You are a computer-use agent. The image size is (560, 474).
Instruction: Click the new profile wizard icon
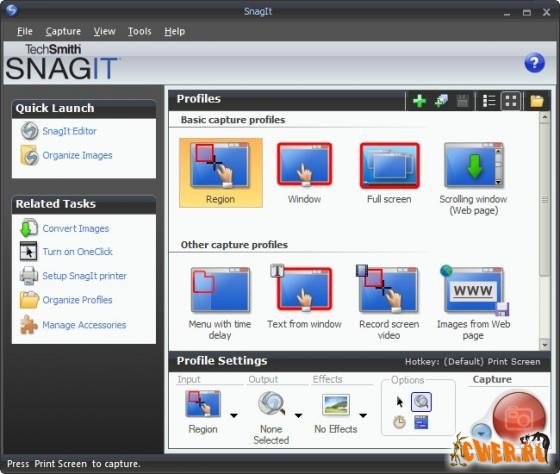pos(441,101)
